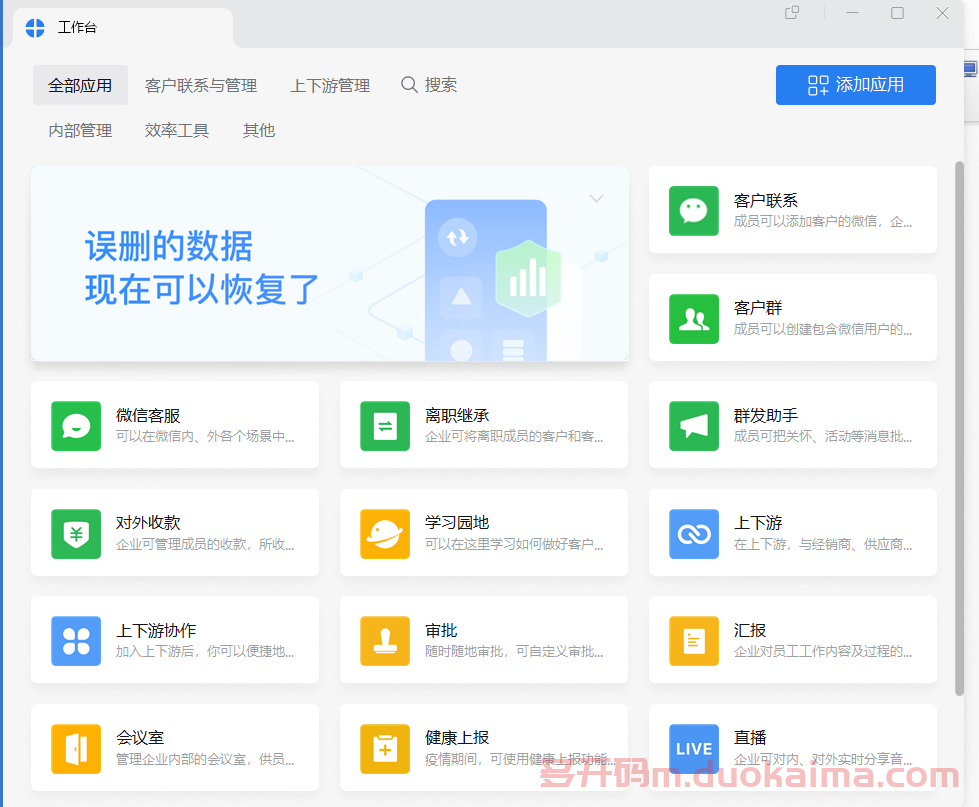Open the 客户联系 (Customer Contact) app

coord(793,210)
